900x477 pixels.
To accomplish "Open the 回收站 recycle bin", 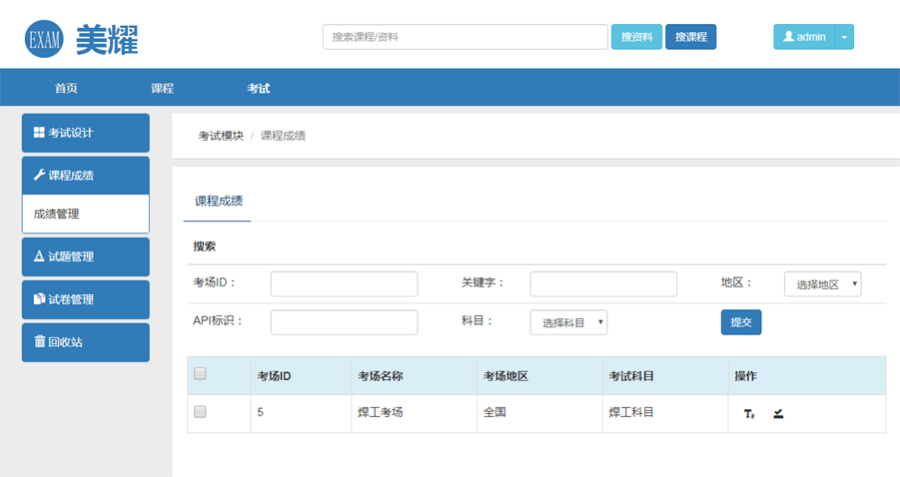I will pos(85,342).
